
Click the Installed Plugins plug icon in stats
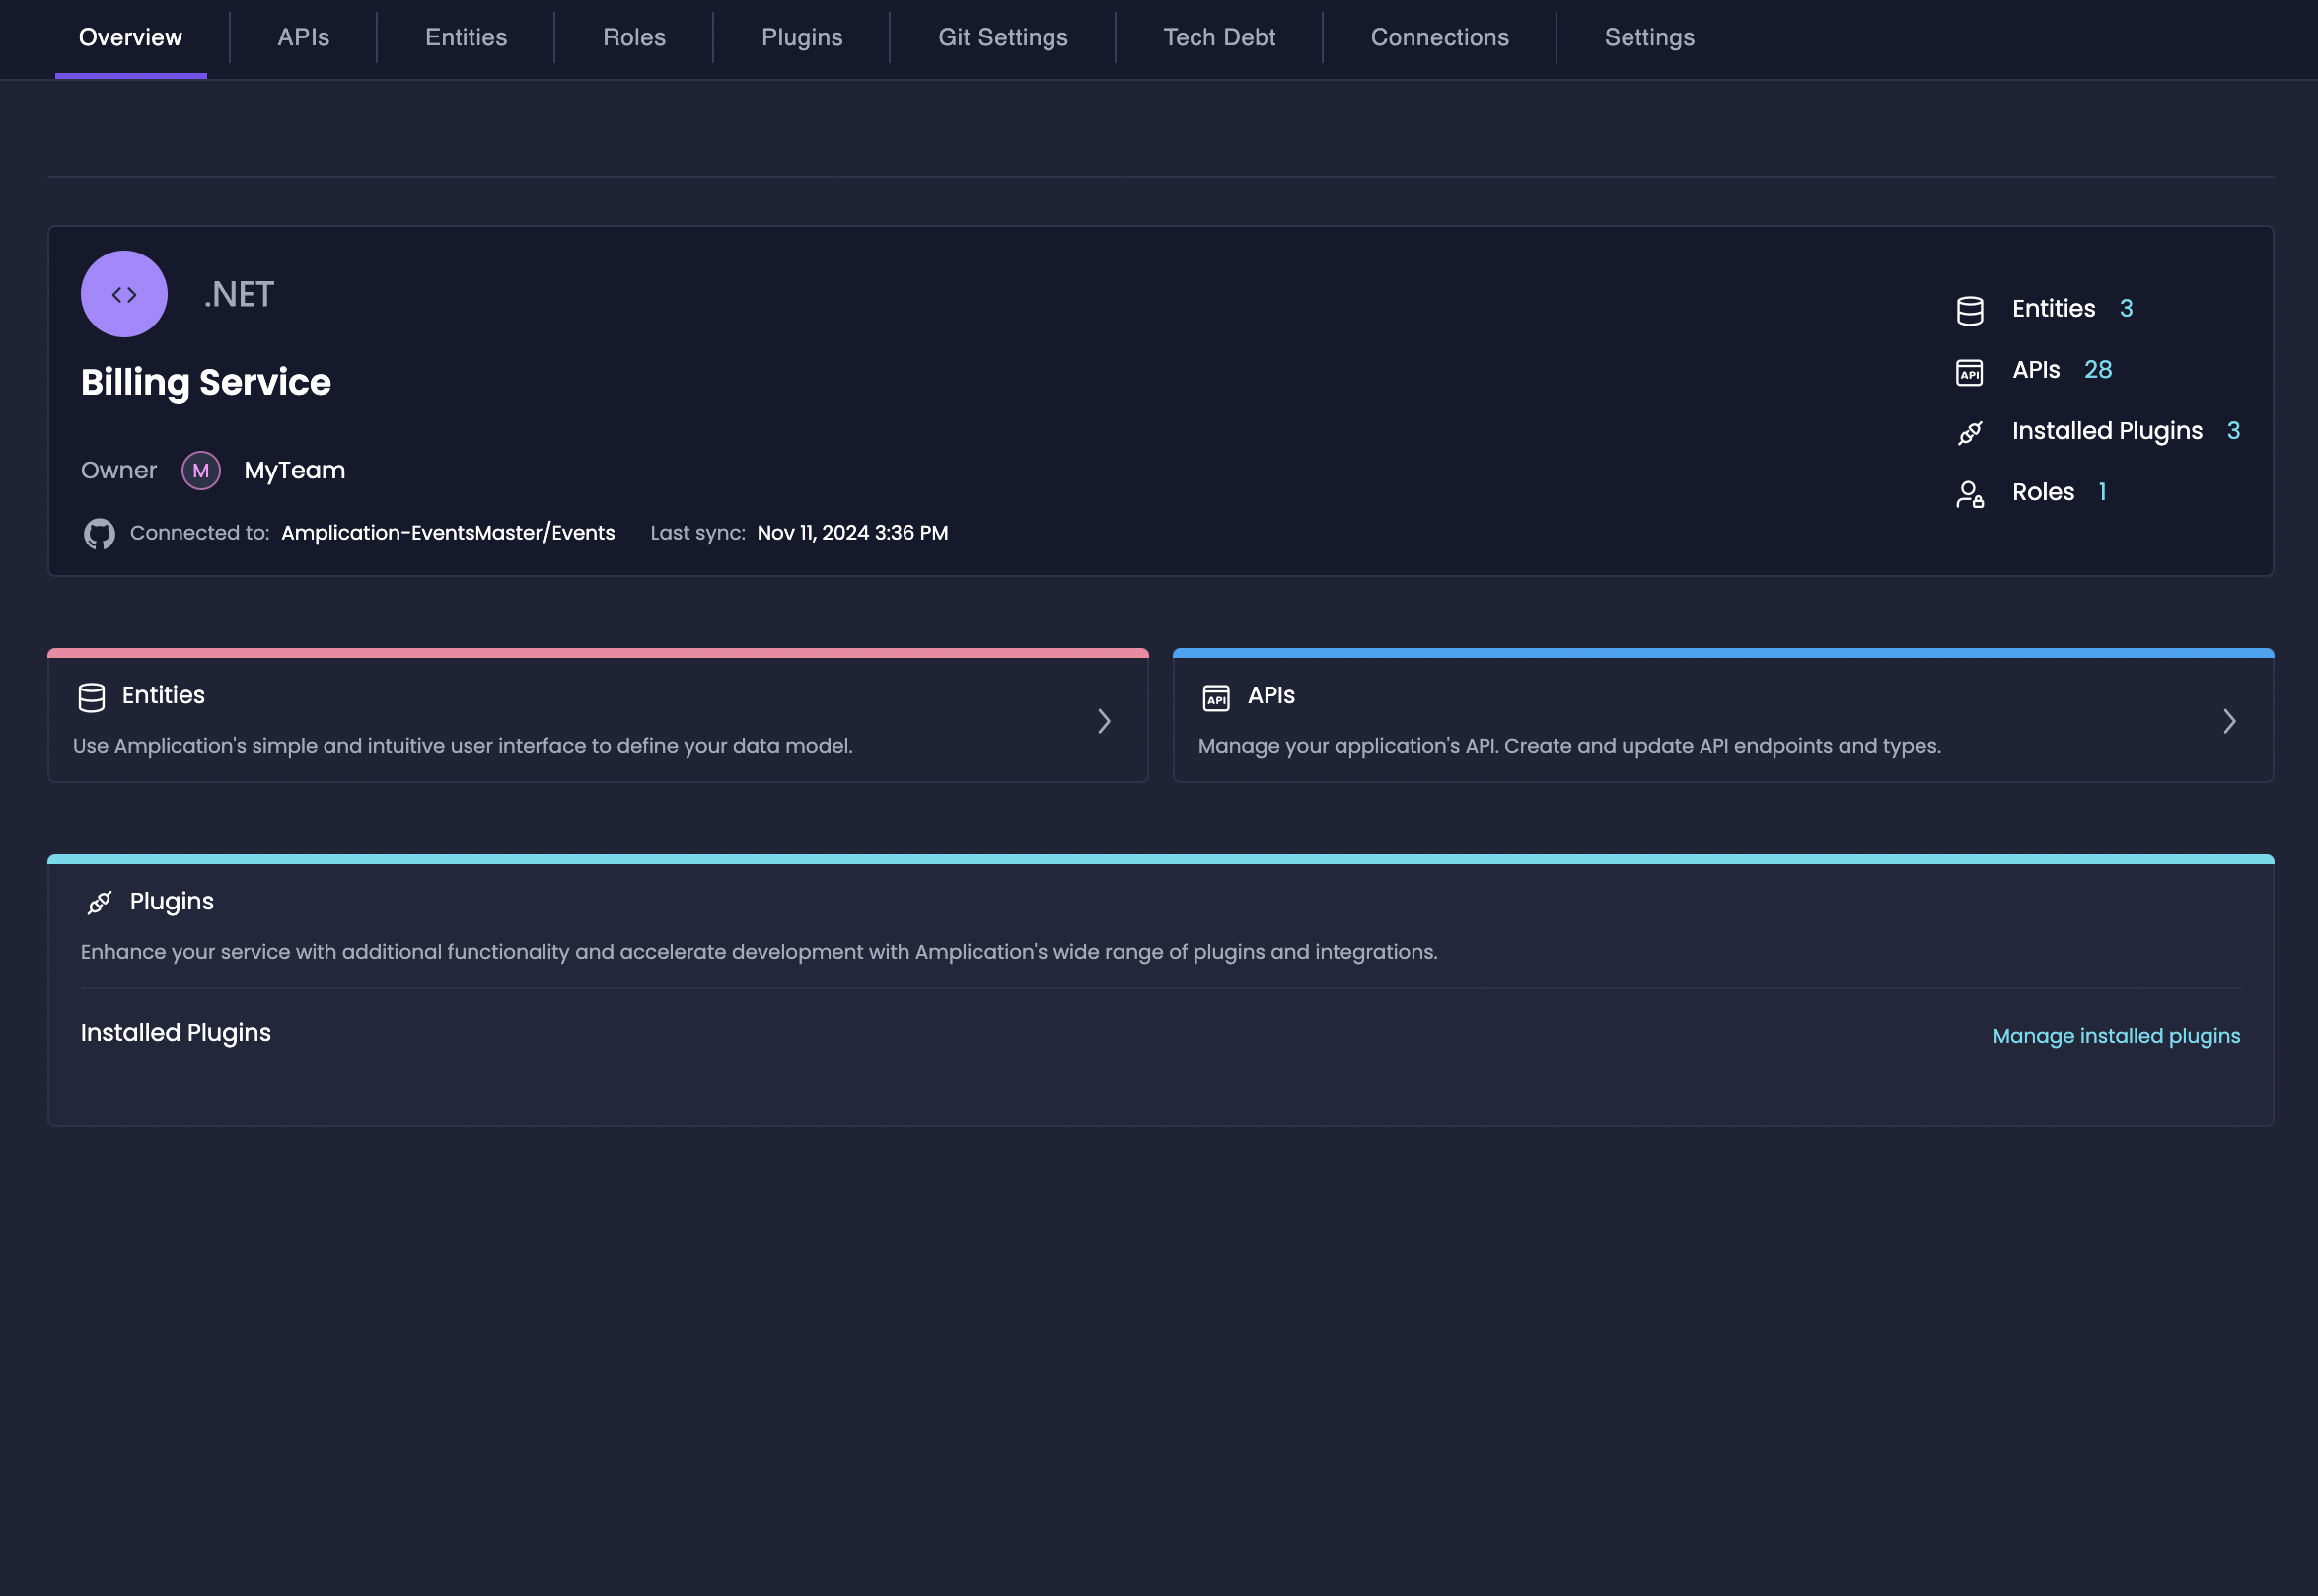(1969, 433)
